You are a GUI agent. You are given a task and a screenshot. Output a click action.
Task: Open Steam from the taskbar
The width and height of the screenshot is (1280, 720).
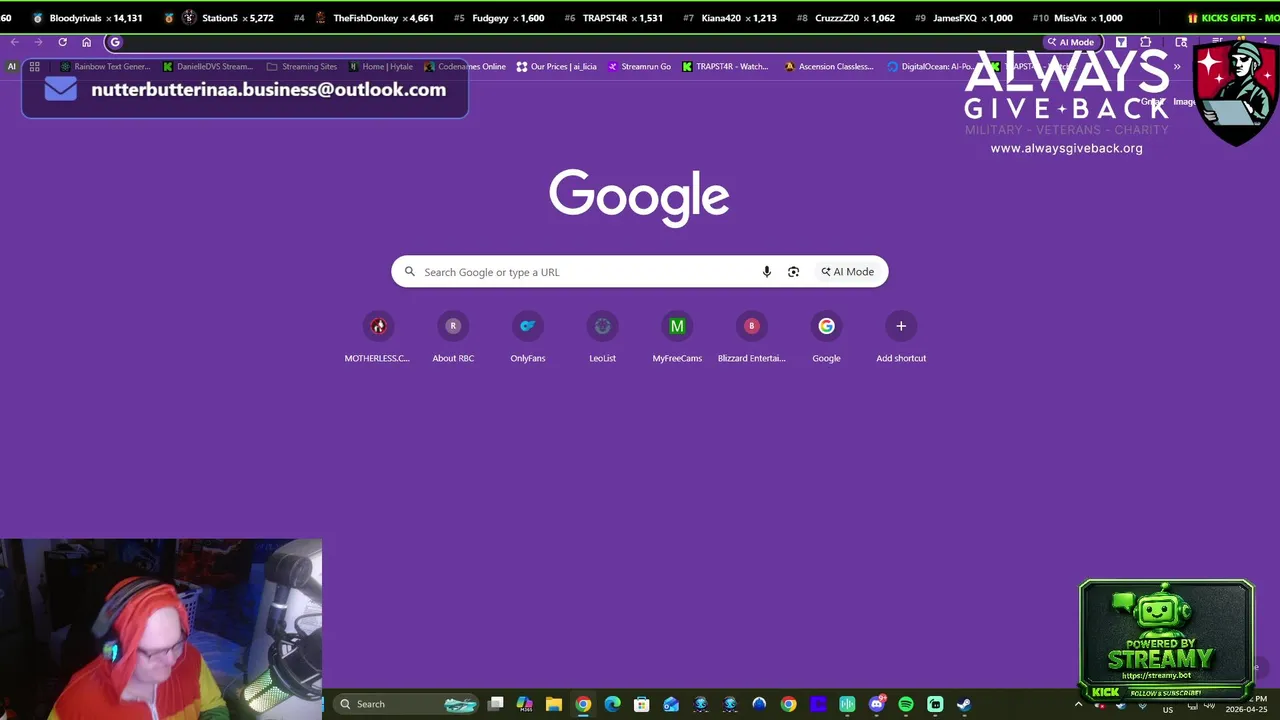[964, 704]
